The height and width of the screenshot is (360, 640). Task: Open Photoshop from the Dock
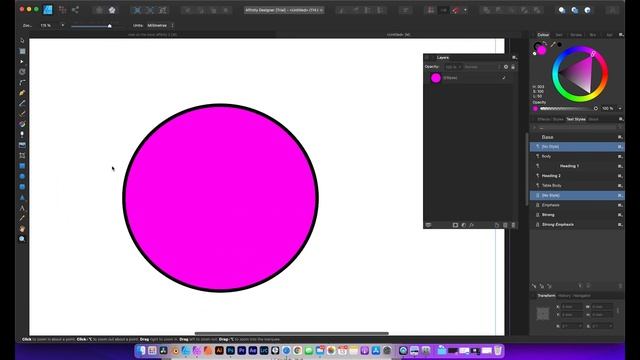coord(231,350)
